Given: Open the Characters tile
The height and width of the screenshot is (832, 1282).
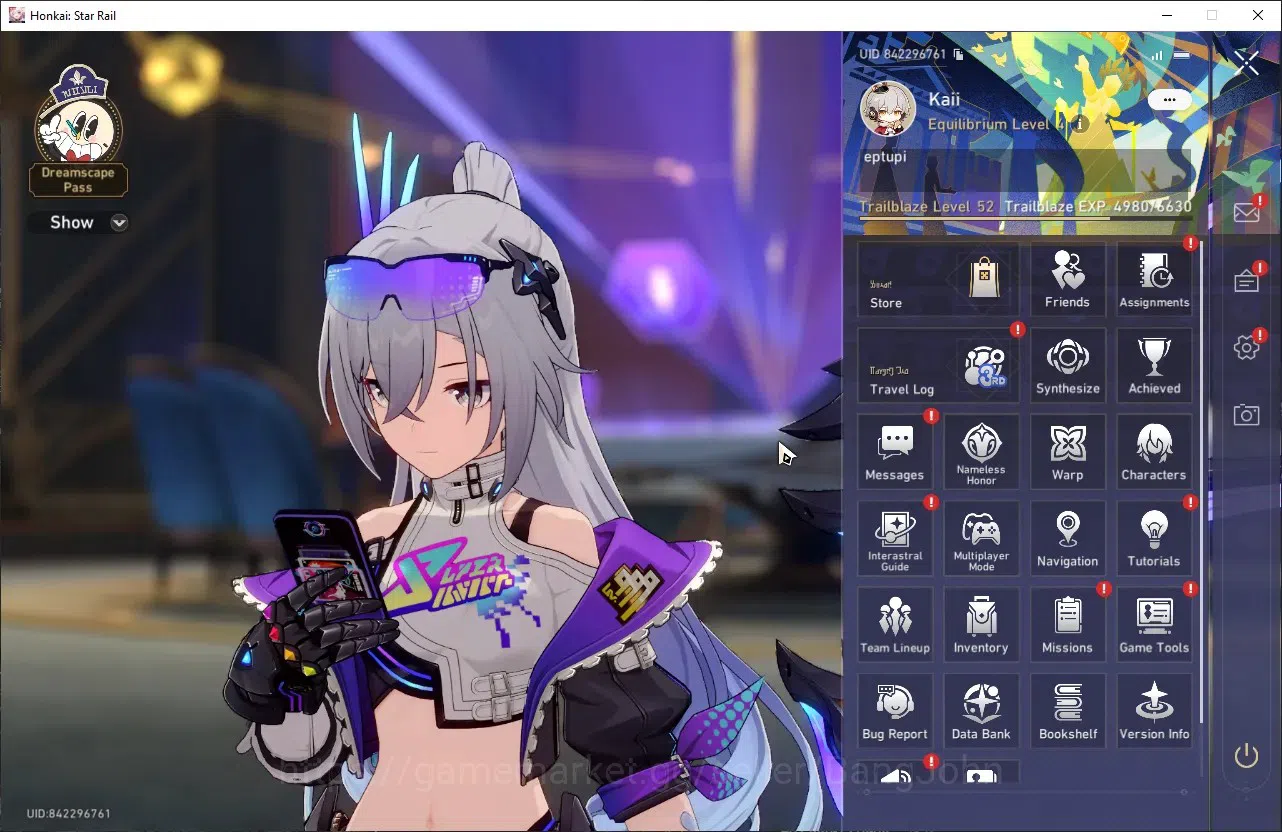Looking at the screenshot, I should [x=1154, y=452].
